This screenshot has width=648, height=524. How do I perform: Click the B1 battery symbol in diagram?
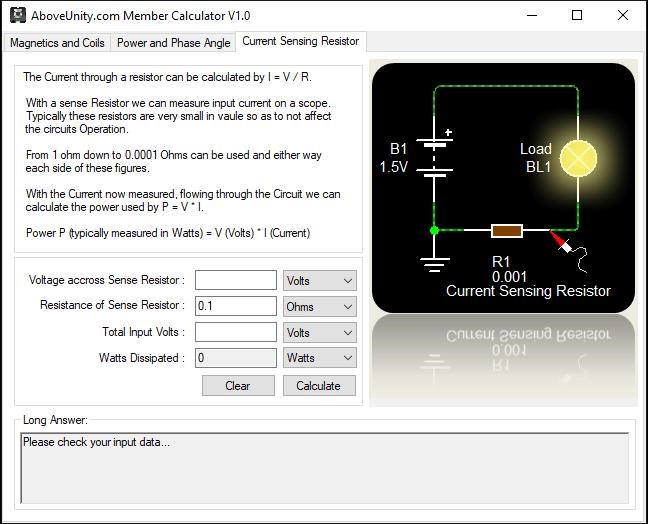click(x=434, y=158)
